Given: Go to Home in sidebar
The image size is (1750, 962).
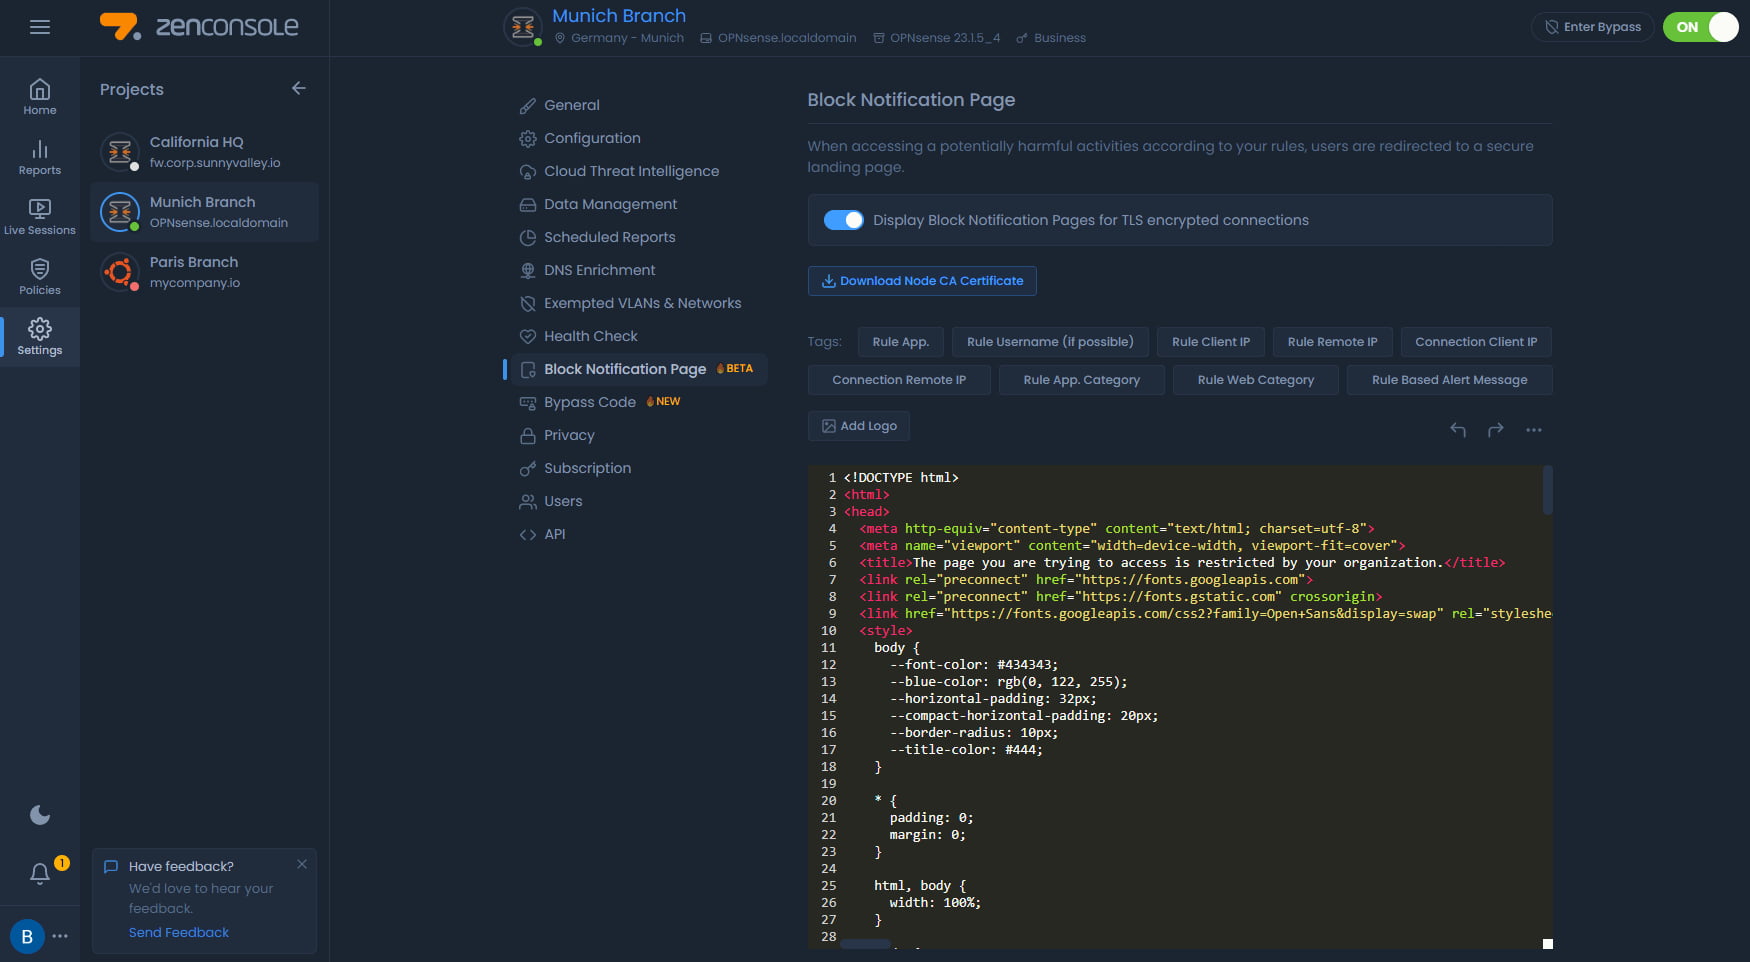Looking at the screenshot, I should tap(40, 97).
